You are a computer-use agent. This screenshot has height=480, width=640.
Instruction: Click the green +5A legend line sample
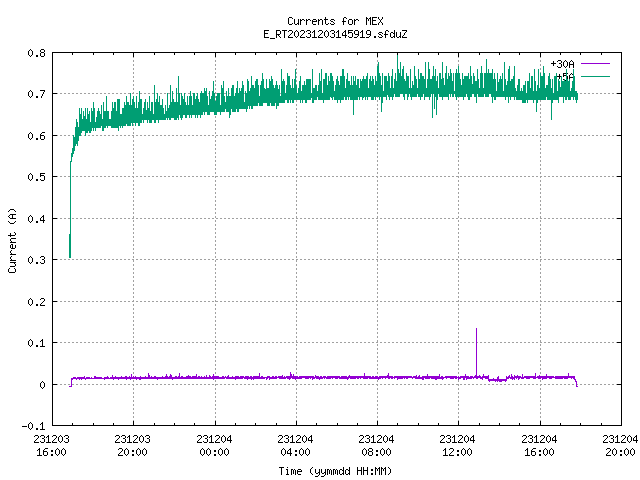595,76
